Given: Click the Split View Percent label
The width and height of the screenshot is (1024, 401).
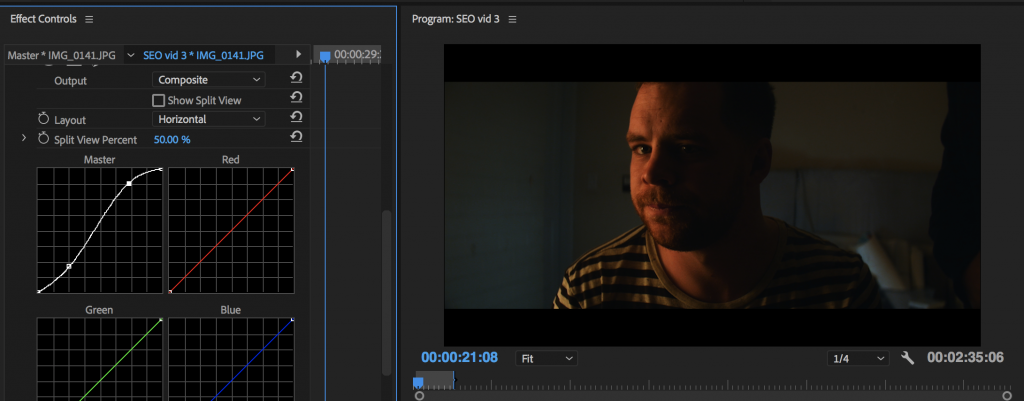Looking at the screenshot, I should pyautogui.click(x=95, y=140).
